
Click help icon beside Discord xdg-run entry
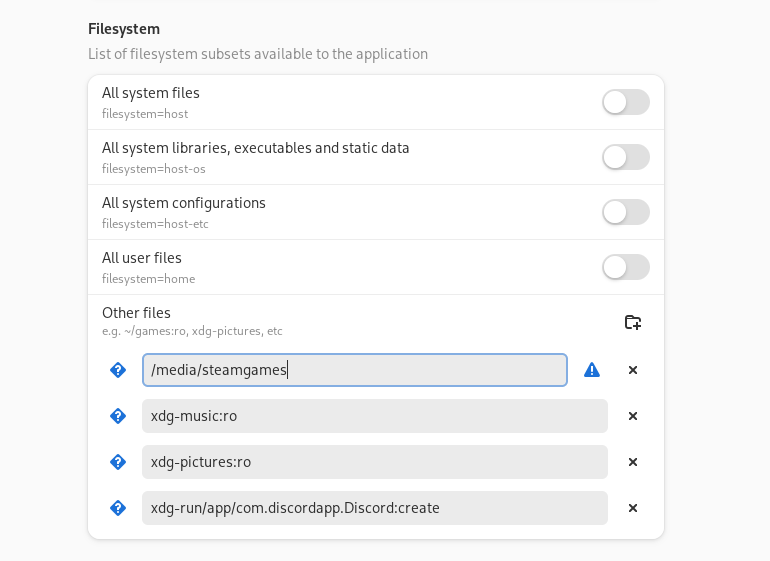118,508
